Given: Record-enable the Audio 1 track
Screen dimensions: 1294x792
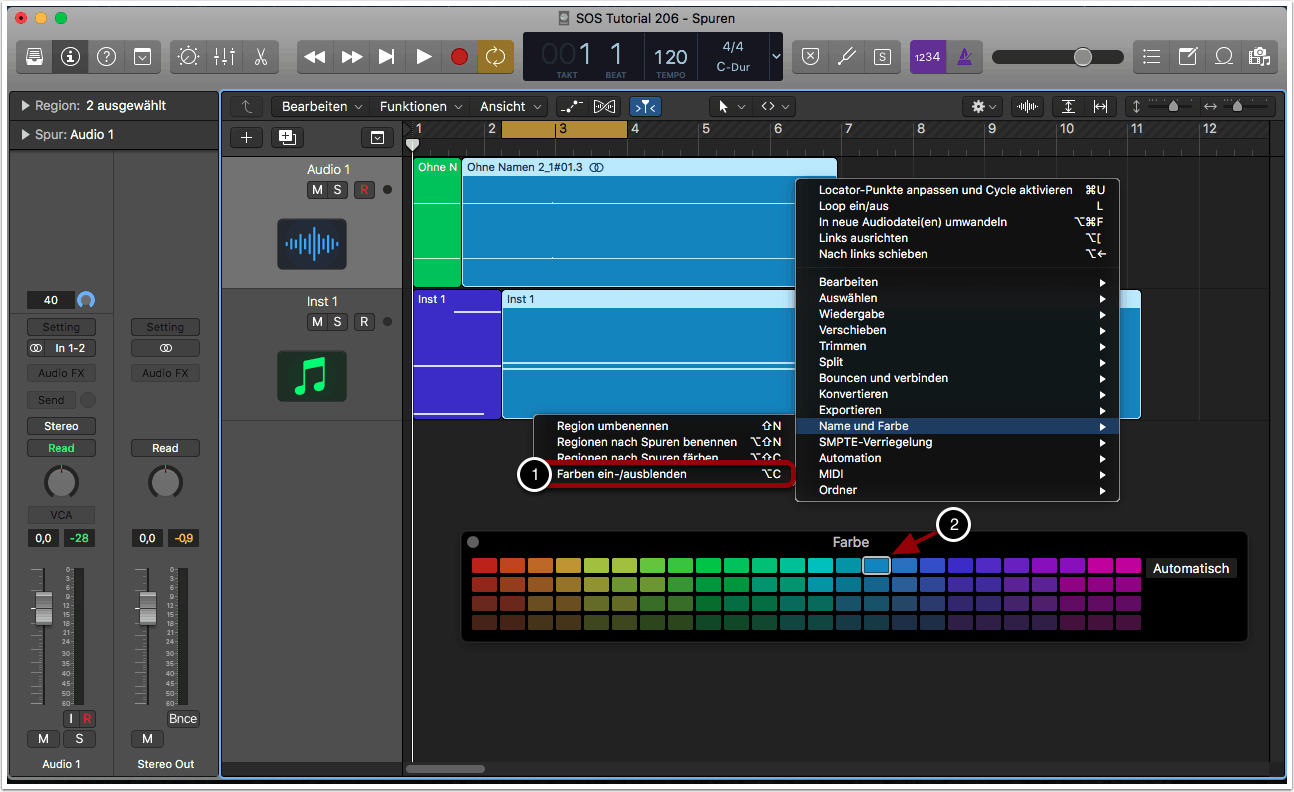Looking at the screenshot, I should pyautogui.click(x=364, y=190).
